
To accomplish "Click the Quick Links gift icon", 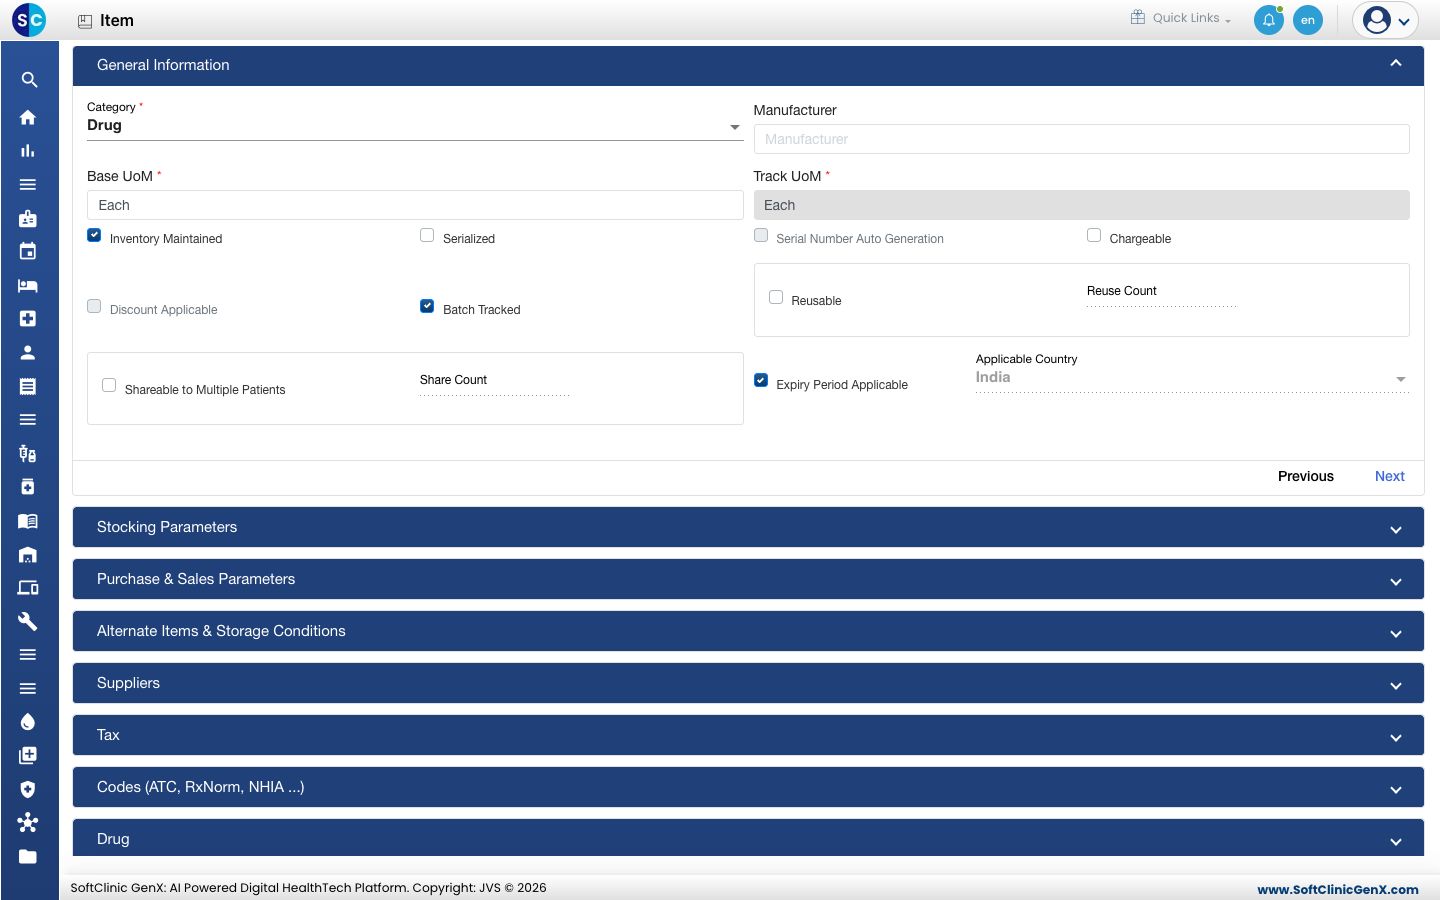I will (x=1138, y=17).
